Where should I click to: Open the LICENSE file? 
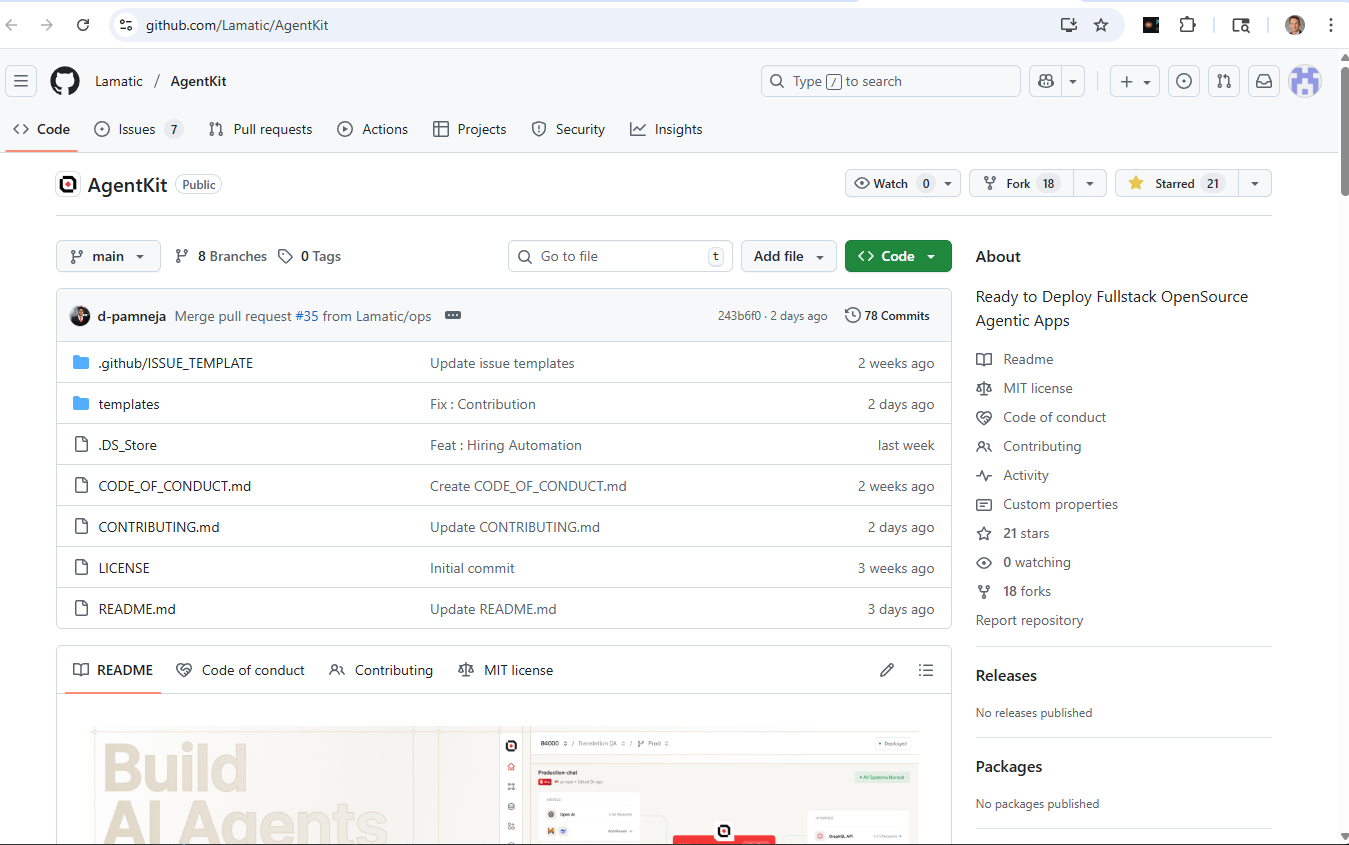coord(124,568)
